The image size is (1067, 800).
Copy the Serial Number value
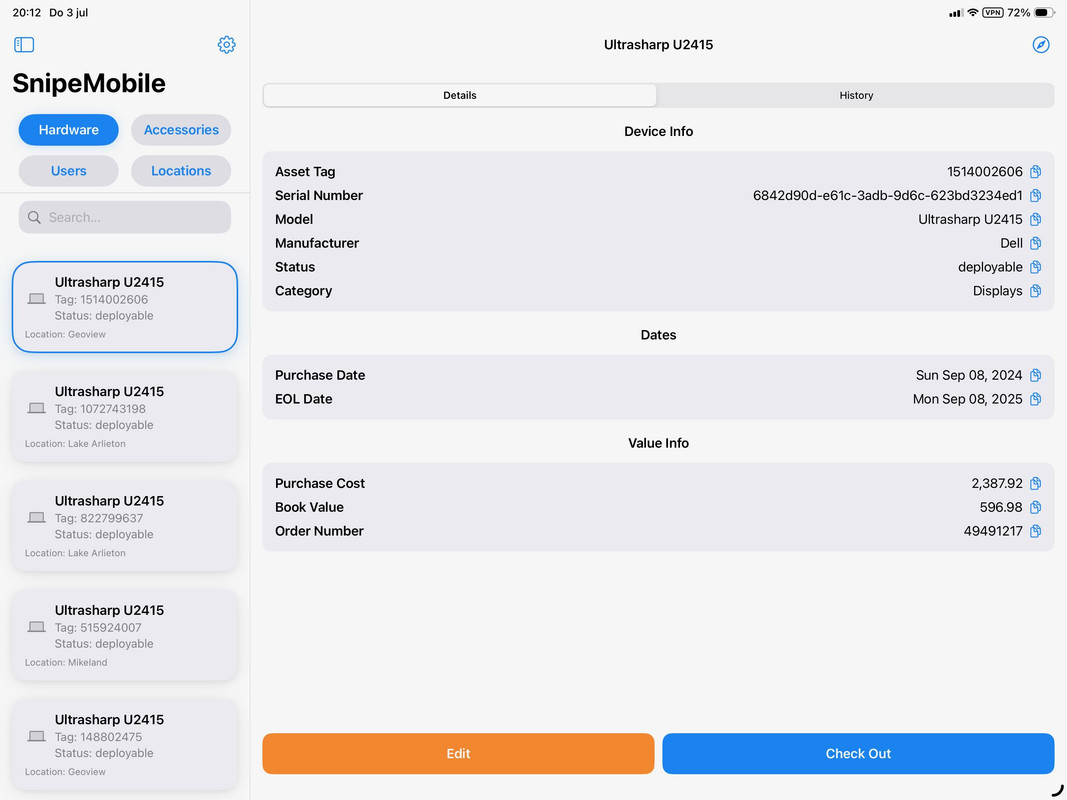(1036, 195)
